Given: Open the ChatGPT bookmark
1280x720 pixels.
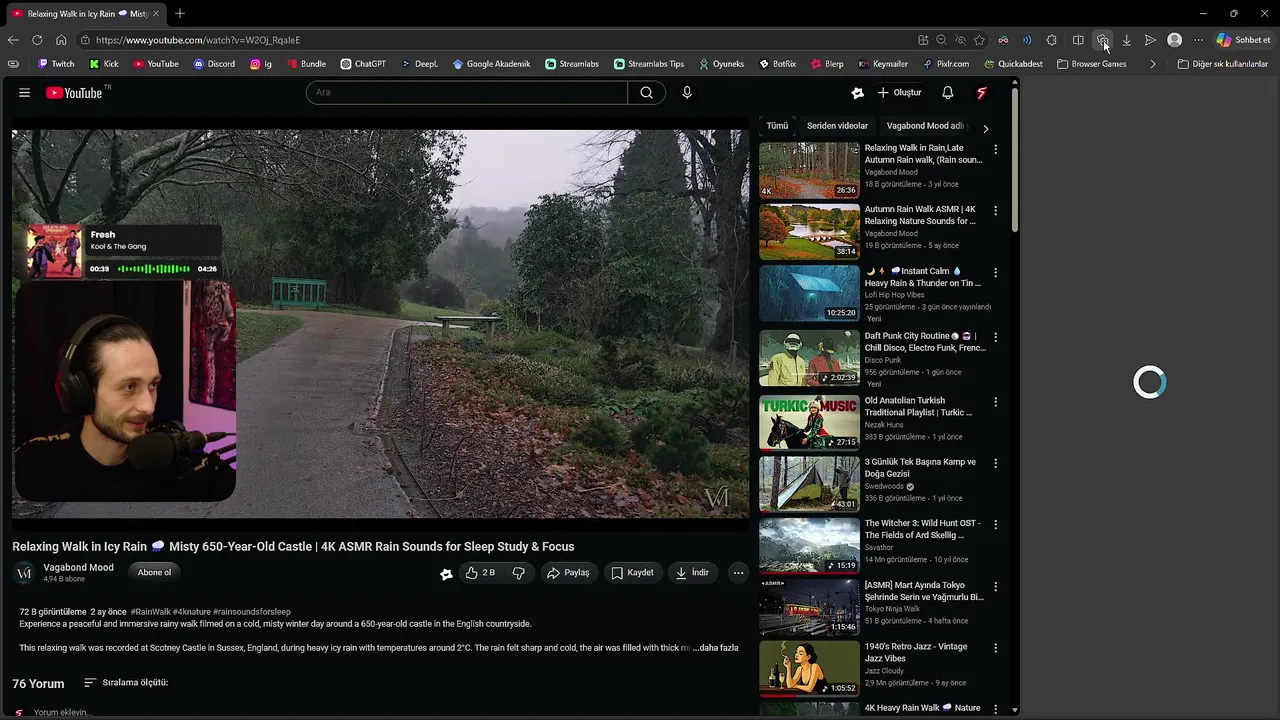Looking at the screenshot, I should 363,64.
